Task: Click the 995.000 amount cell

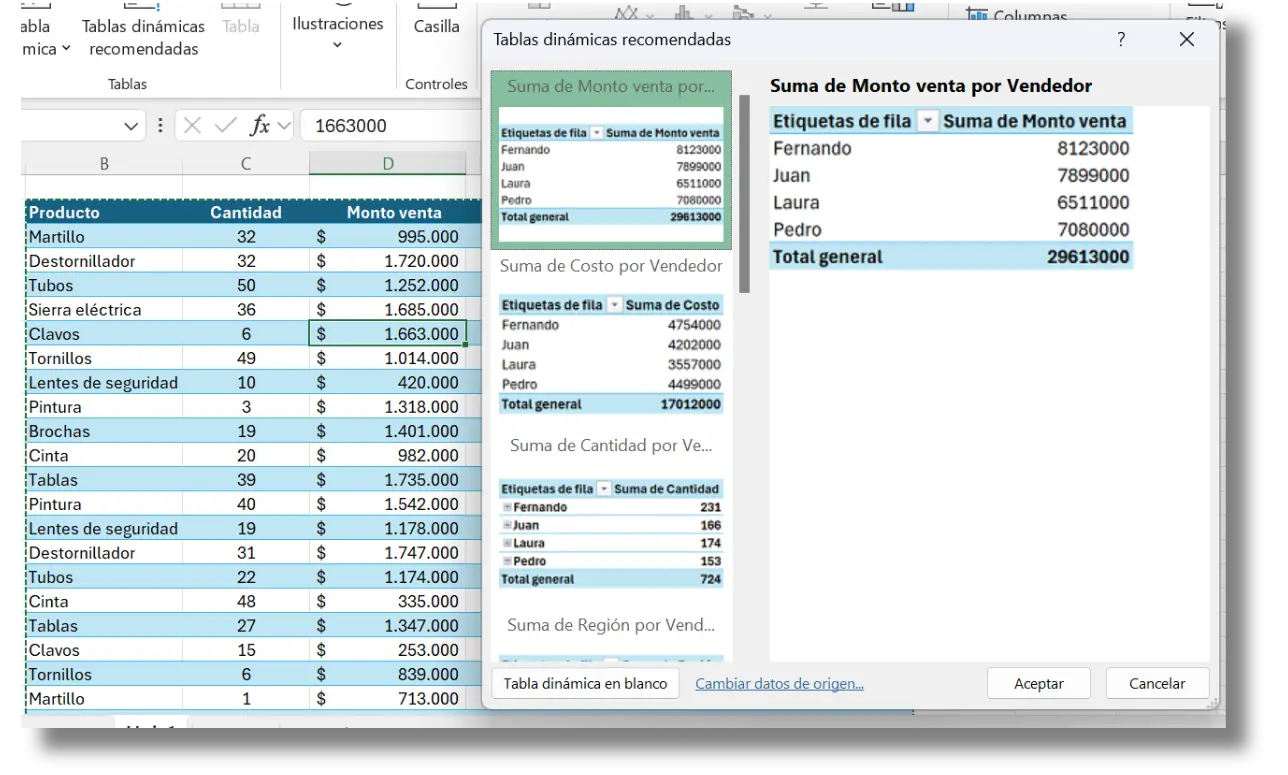Action: tap(388, 237)
